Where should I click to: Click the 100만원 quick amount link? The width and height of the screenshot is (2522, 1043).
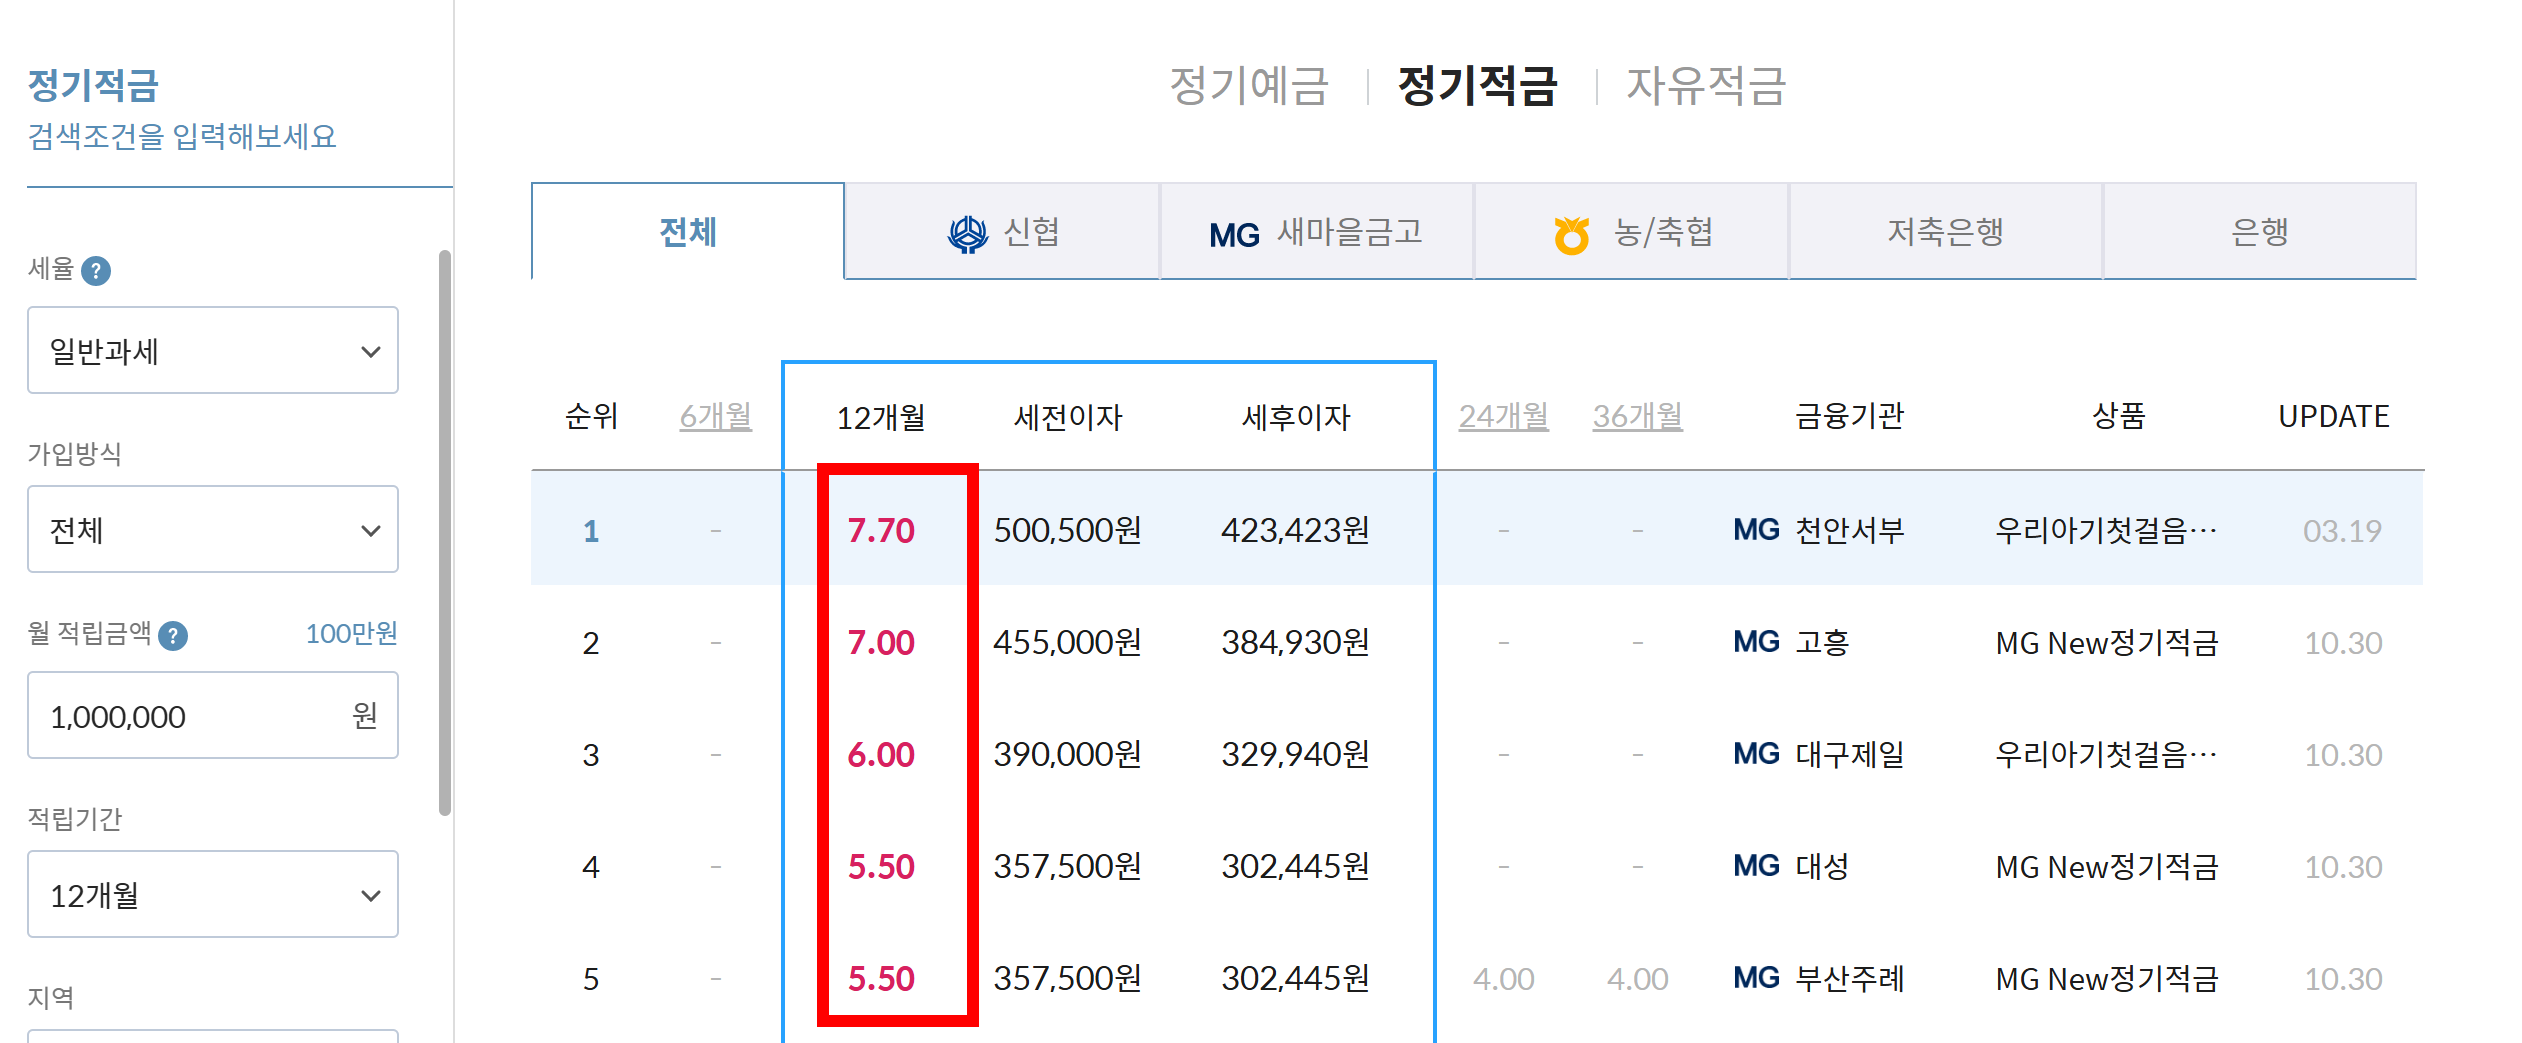click(351, 634)
